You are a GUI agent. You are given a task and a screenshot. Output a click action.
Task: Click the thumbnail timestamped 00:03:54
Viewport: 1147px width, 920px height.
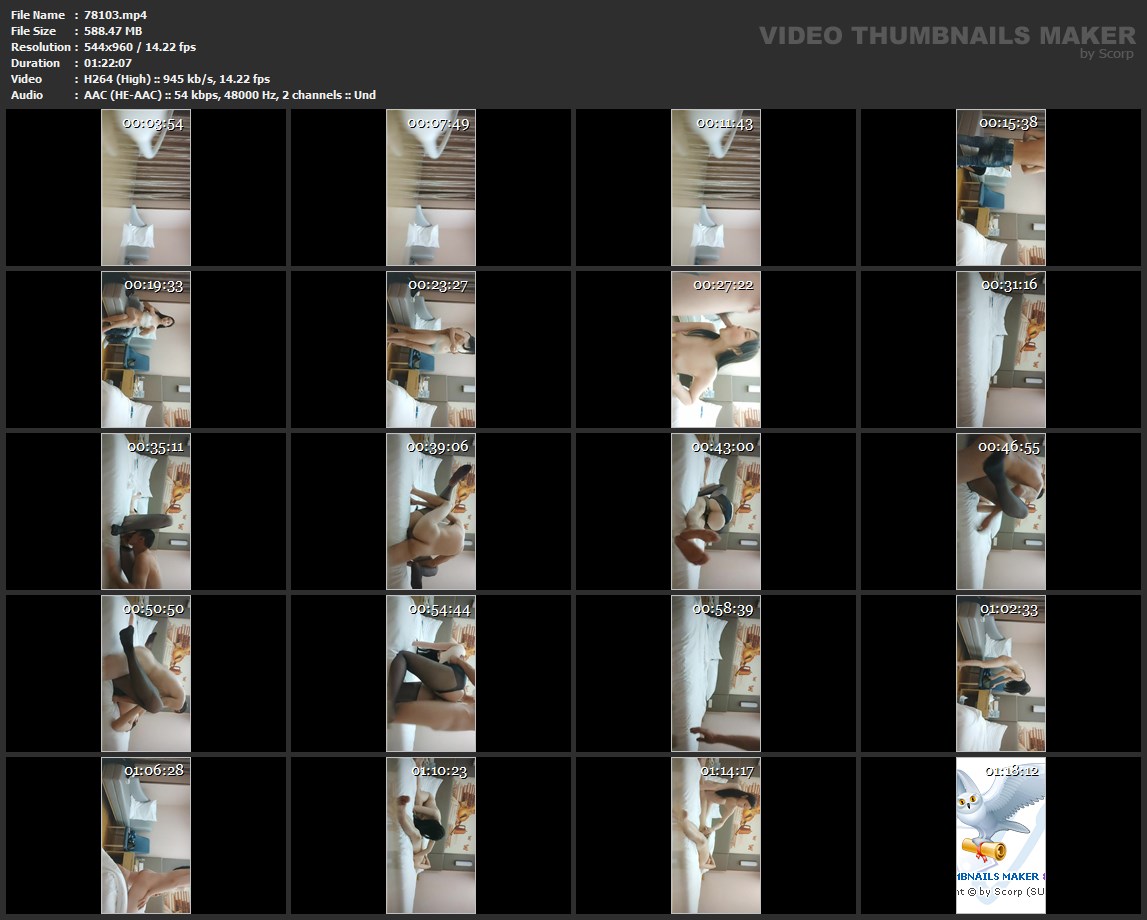pos(146,190)
